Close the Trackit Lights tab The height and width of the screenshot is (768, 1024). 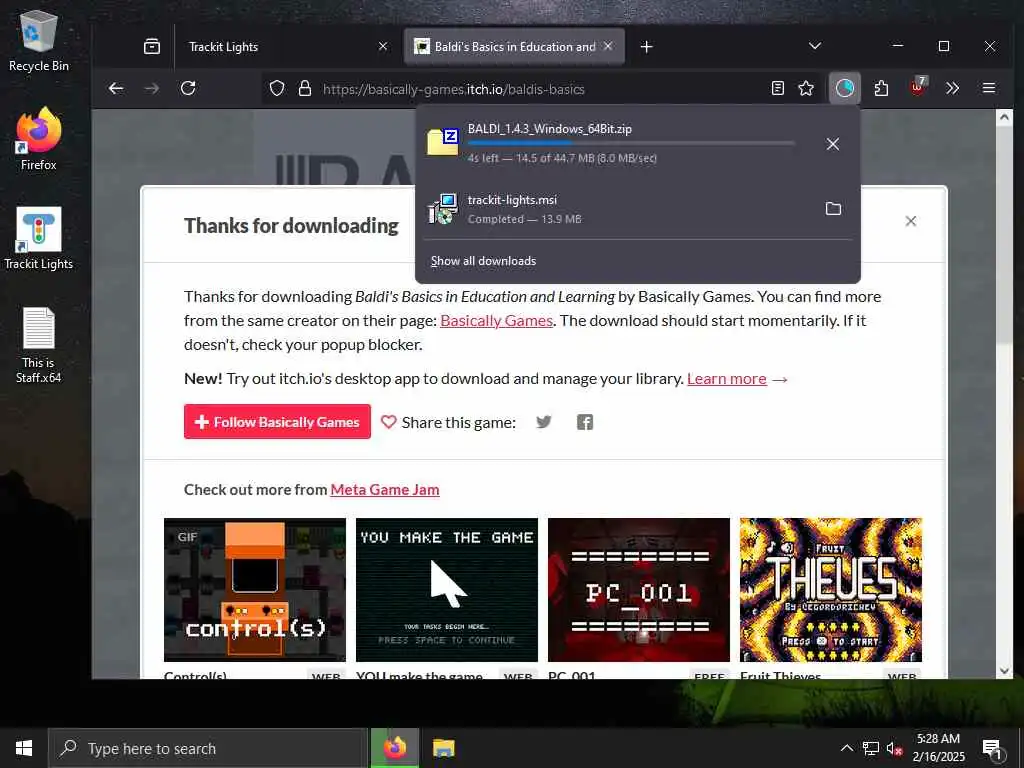pyautogui.click(x=383, y=46)
